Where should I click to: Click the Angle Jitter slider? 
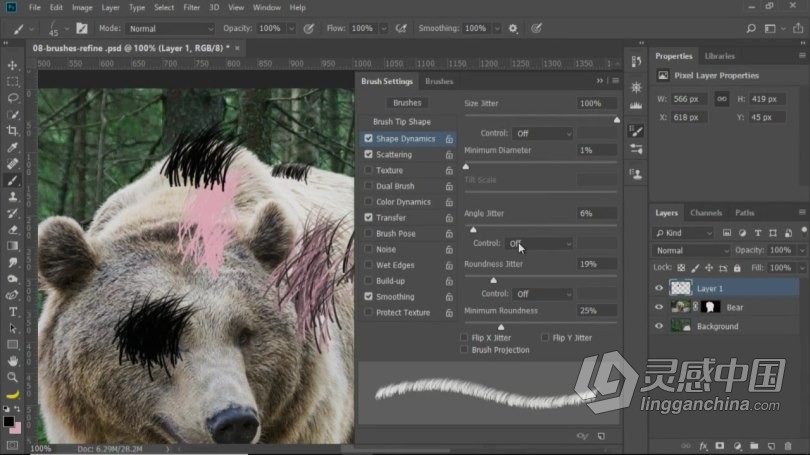tap(540, 226)
